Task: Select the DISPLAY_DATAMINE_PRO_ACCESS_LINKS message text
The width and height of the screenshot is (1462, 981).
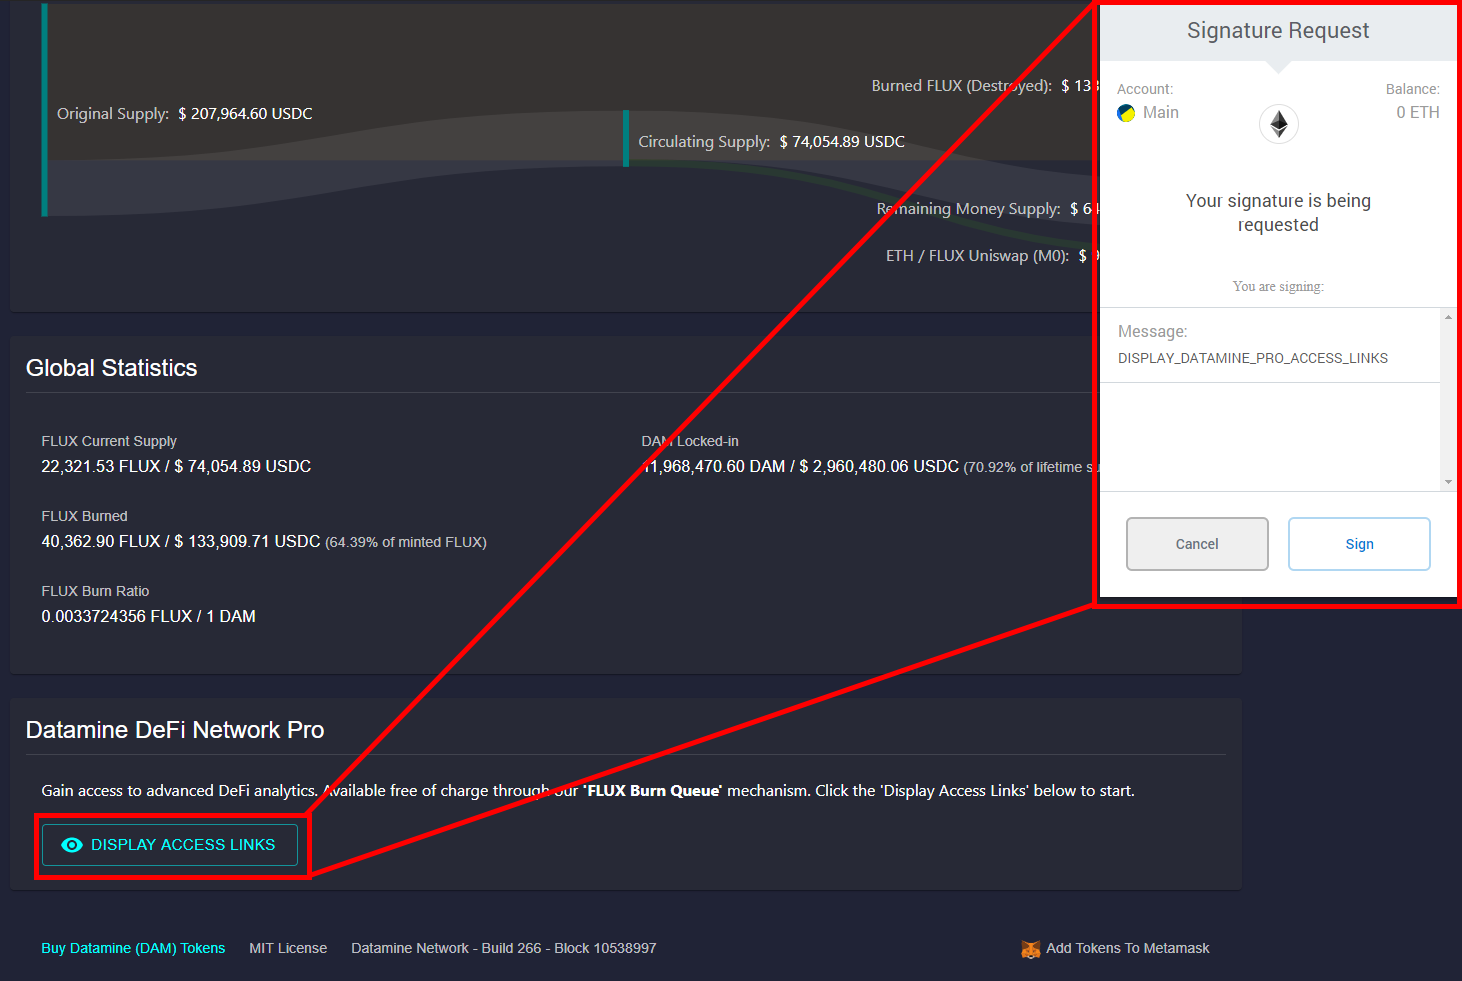Action: point(1253,358)
